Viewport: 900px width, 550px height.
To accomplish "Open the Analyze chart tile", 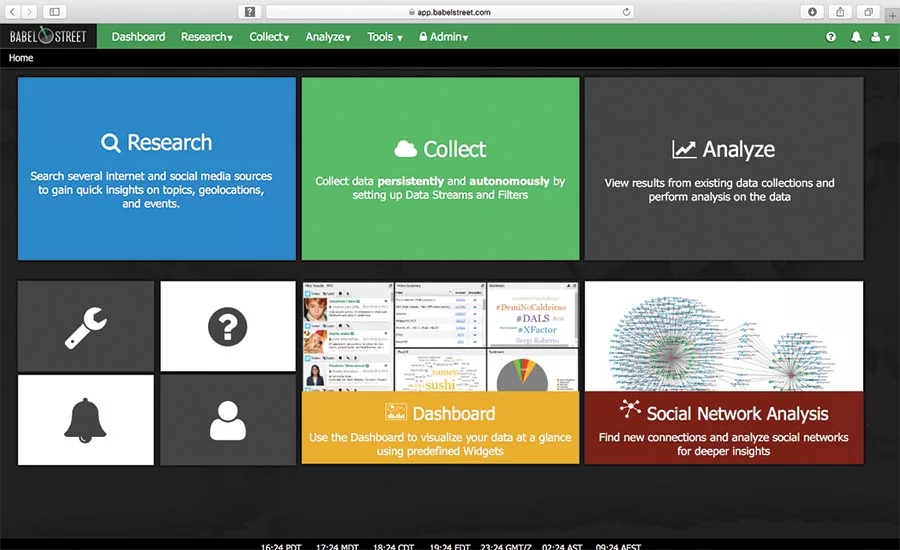I will 724,169.
